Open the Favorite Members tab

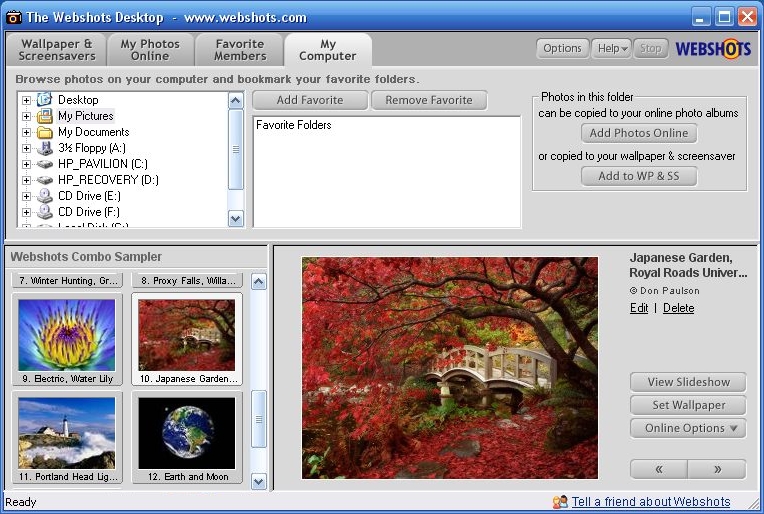(240, 50)
